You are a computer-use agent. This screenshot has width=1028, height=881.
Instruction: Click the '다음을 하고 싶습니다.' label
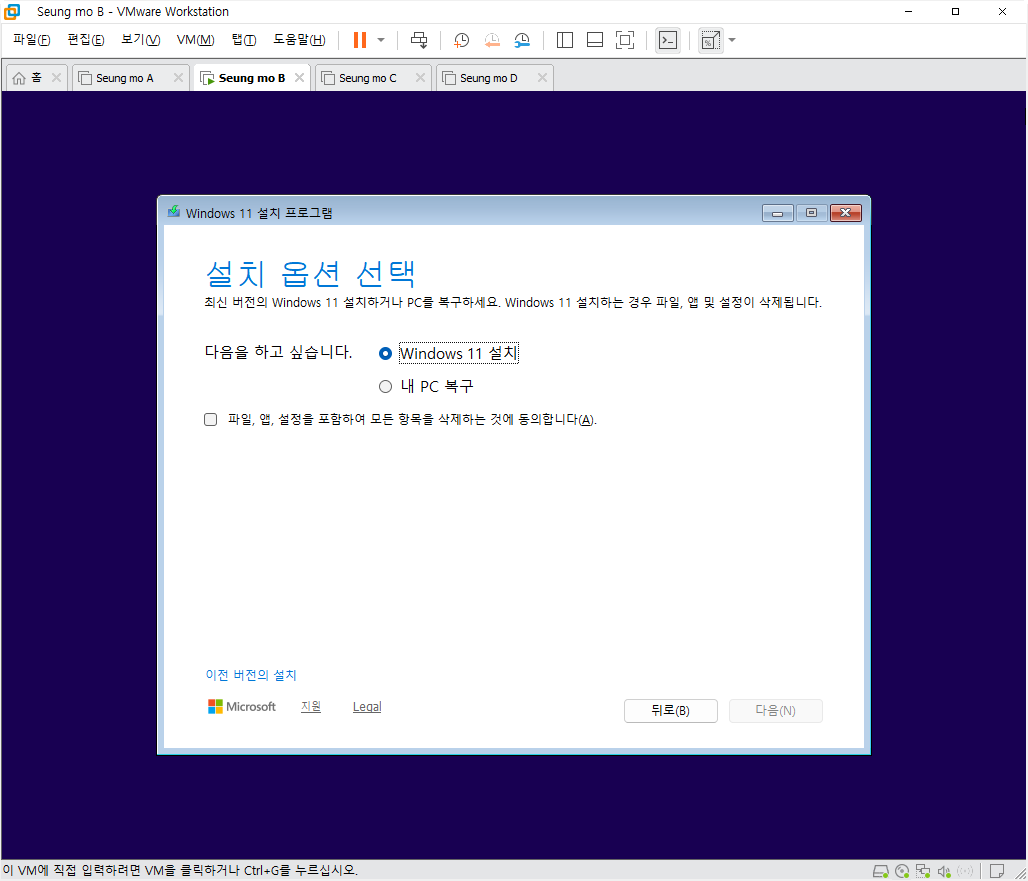pos(279,352)
